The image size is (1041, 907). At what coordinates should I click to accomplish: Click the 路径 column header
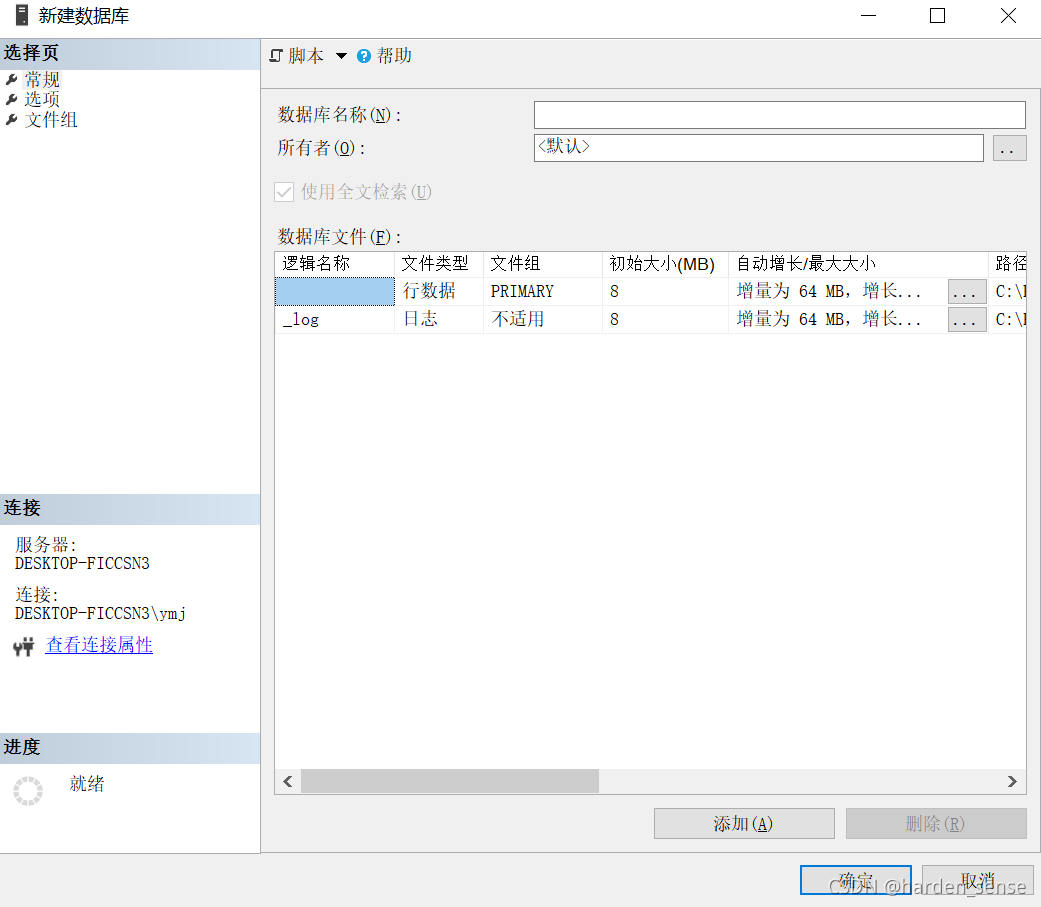click(x=1008, y=264)
